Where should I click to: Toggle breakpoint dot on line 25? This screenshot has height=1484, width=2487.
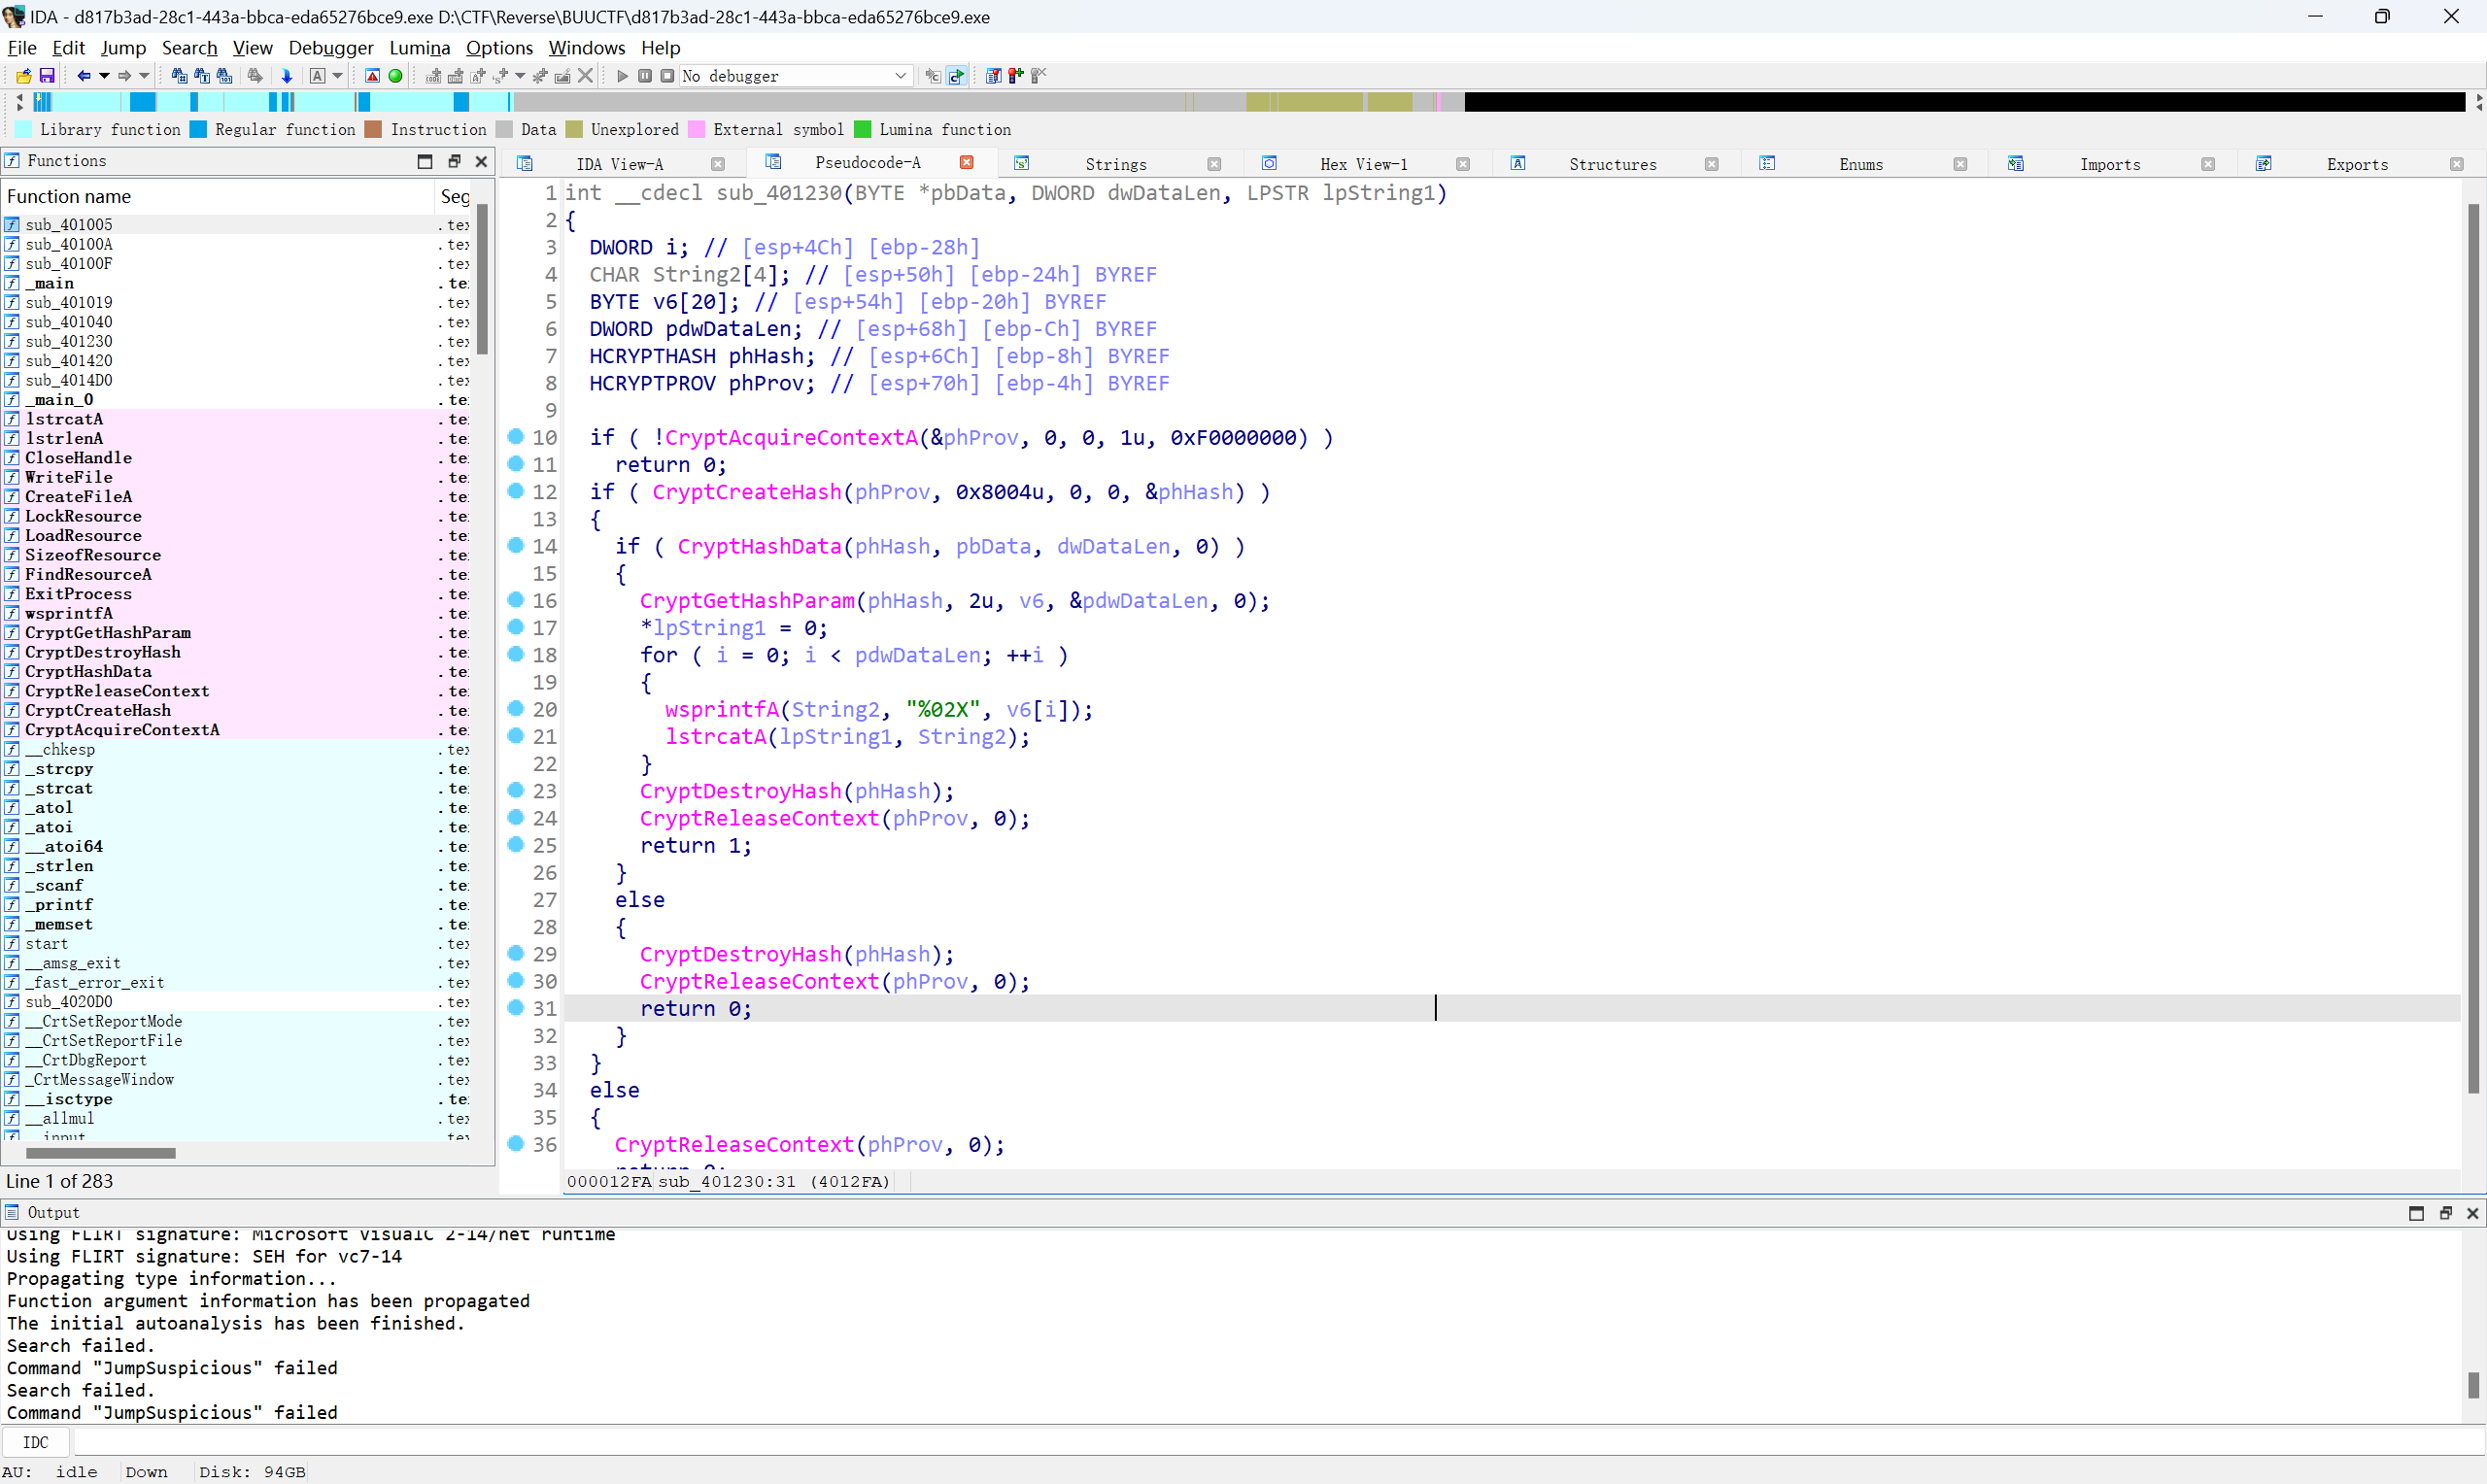click(516, 844)
